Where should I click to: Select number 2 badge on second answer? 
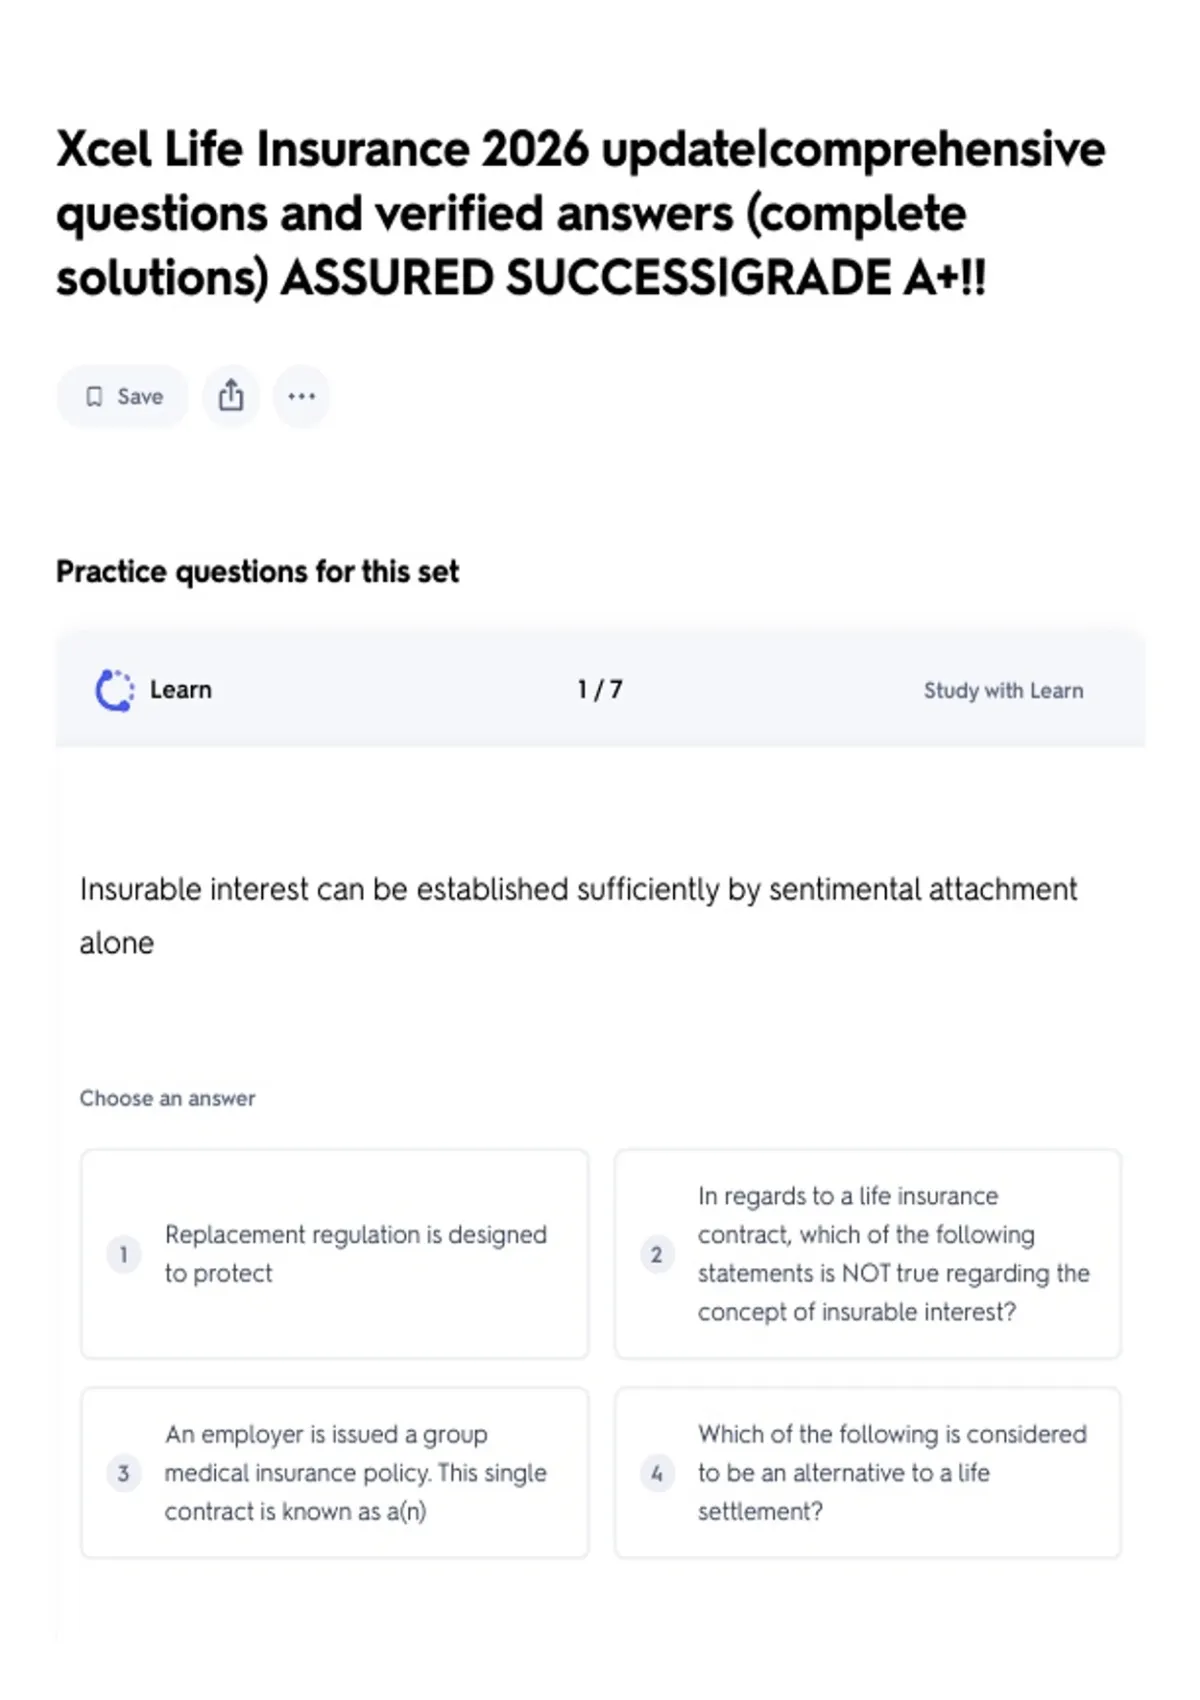(656, 1254)
